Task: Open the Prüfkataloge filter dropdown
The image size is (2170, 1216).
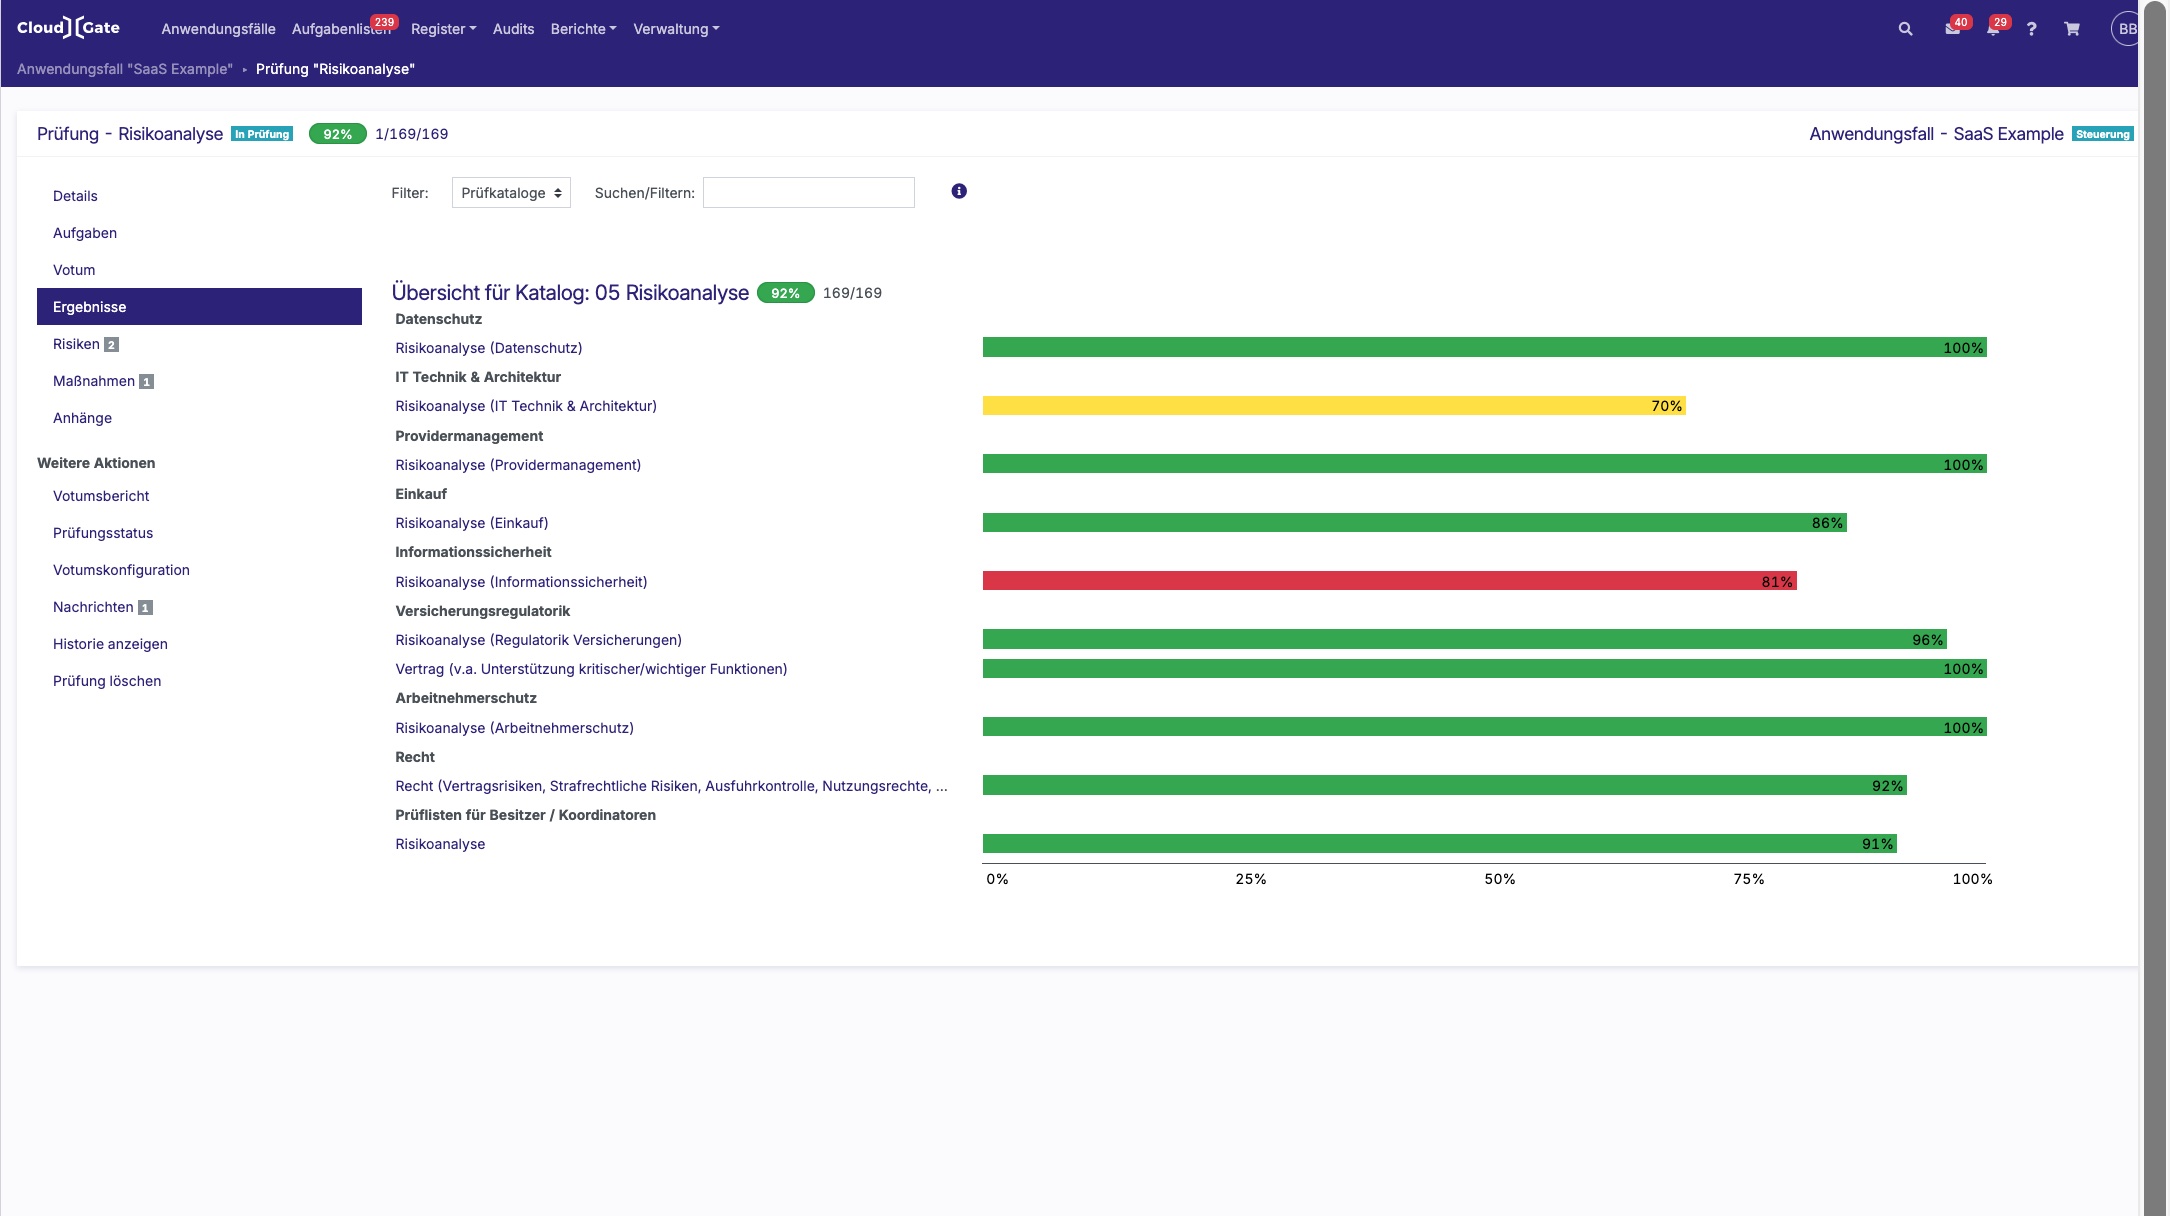Action: [x=511, y=193]
